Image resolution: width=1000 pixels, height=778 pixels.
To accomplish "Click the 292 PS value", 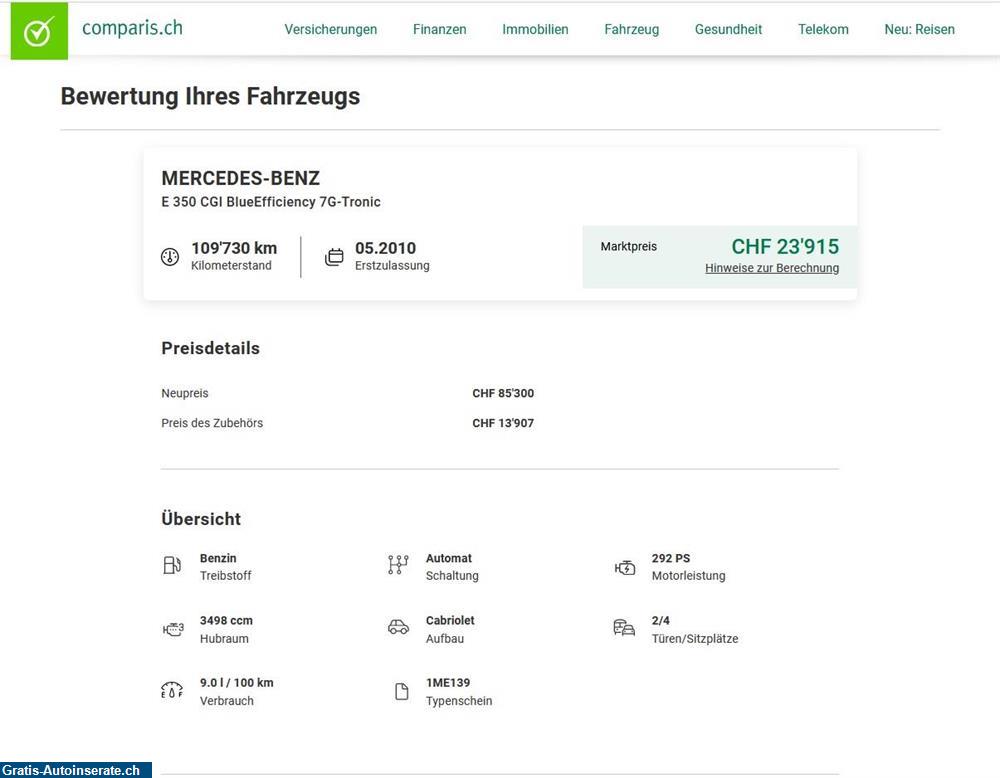I will pos(671,559).
